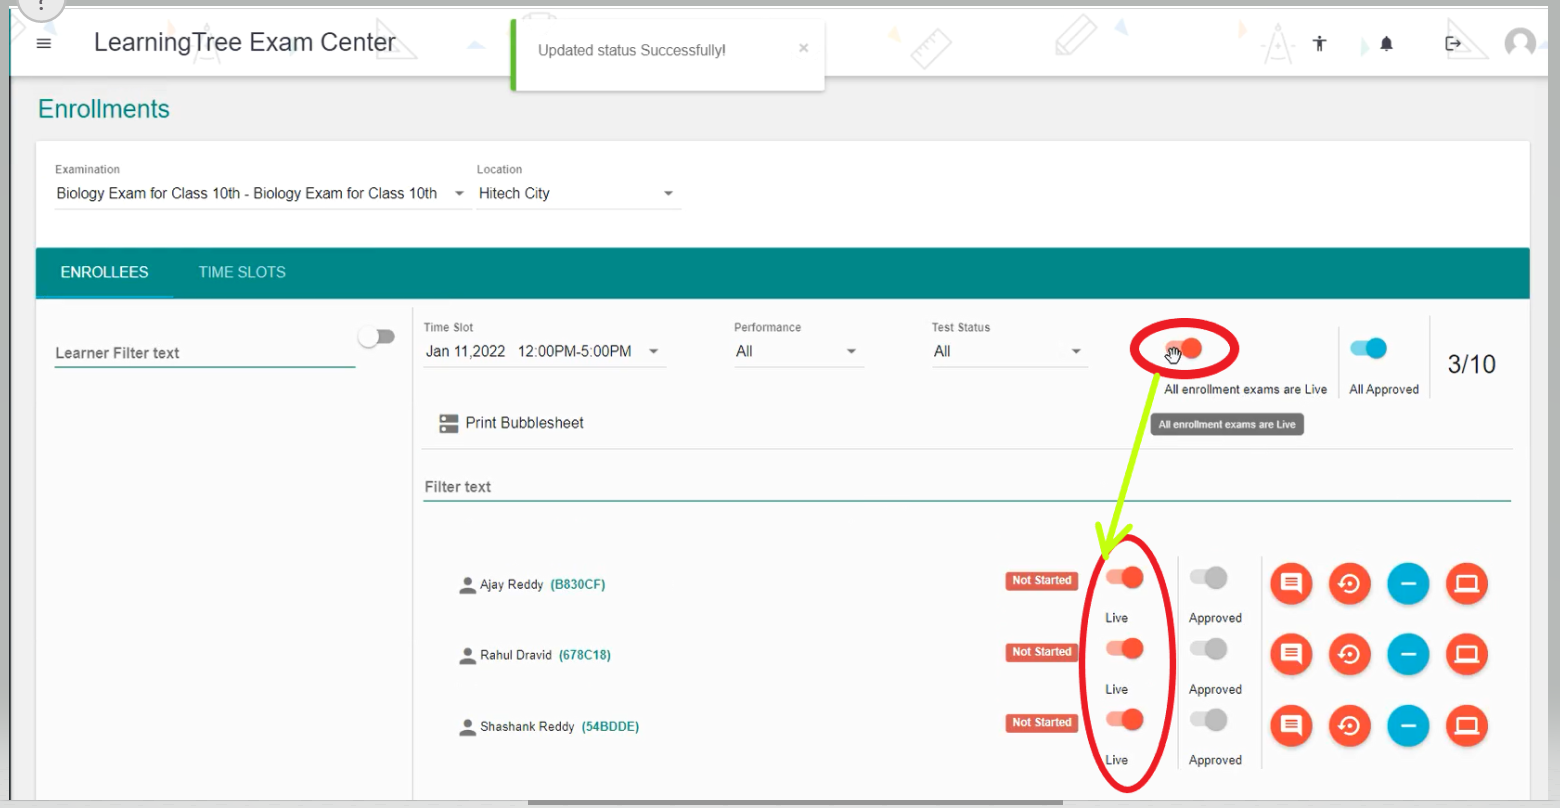Click Rahul Dravid's orange reset icon
Image resolution: width=1560 pixels, height=808 pixels.
(1349, 655)
